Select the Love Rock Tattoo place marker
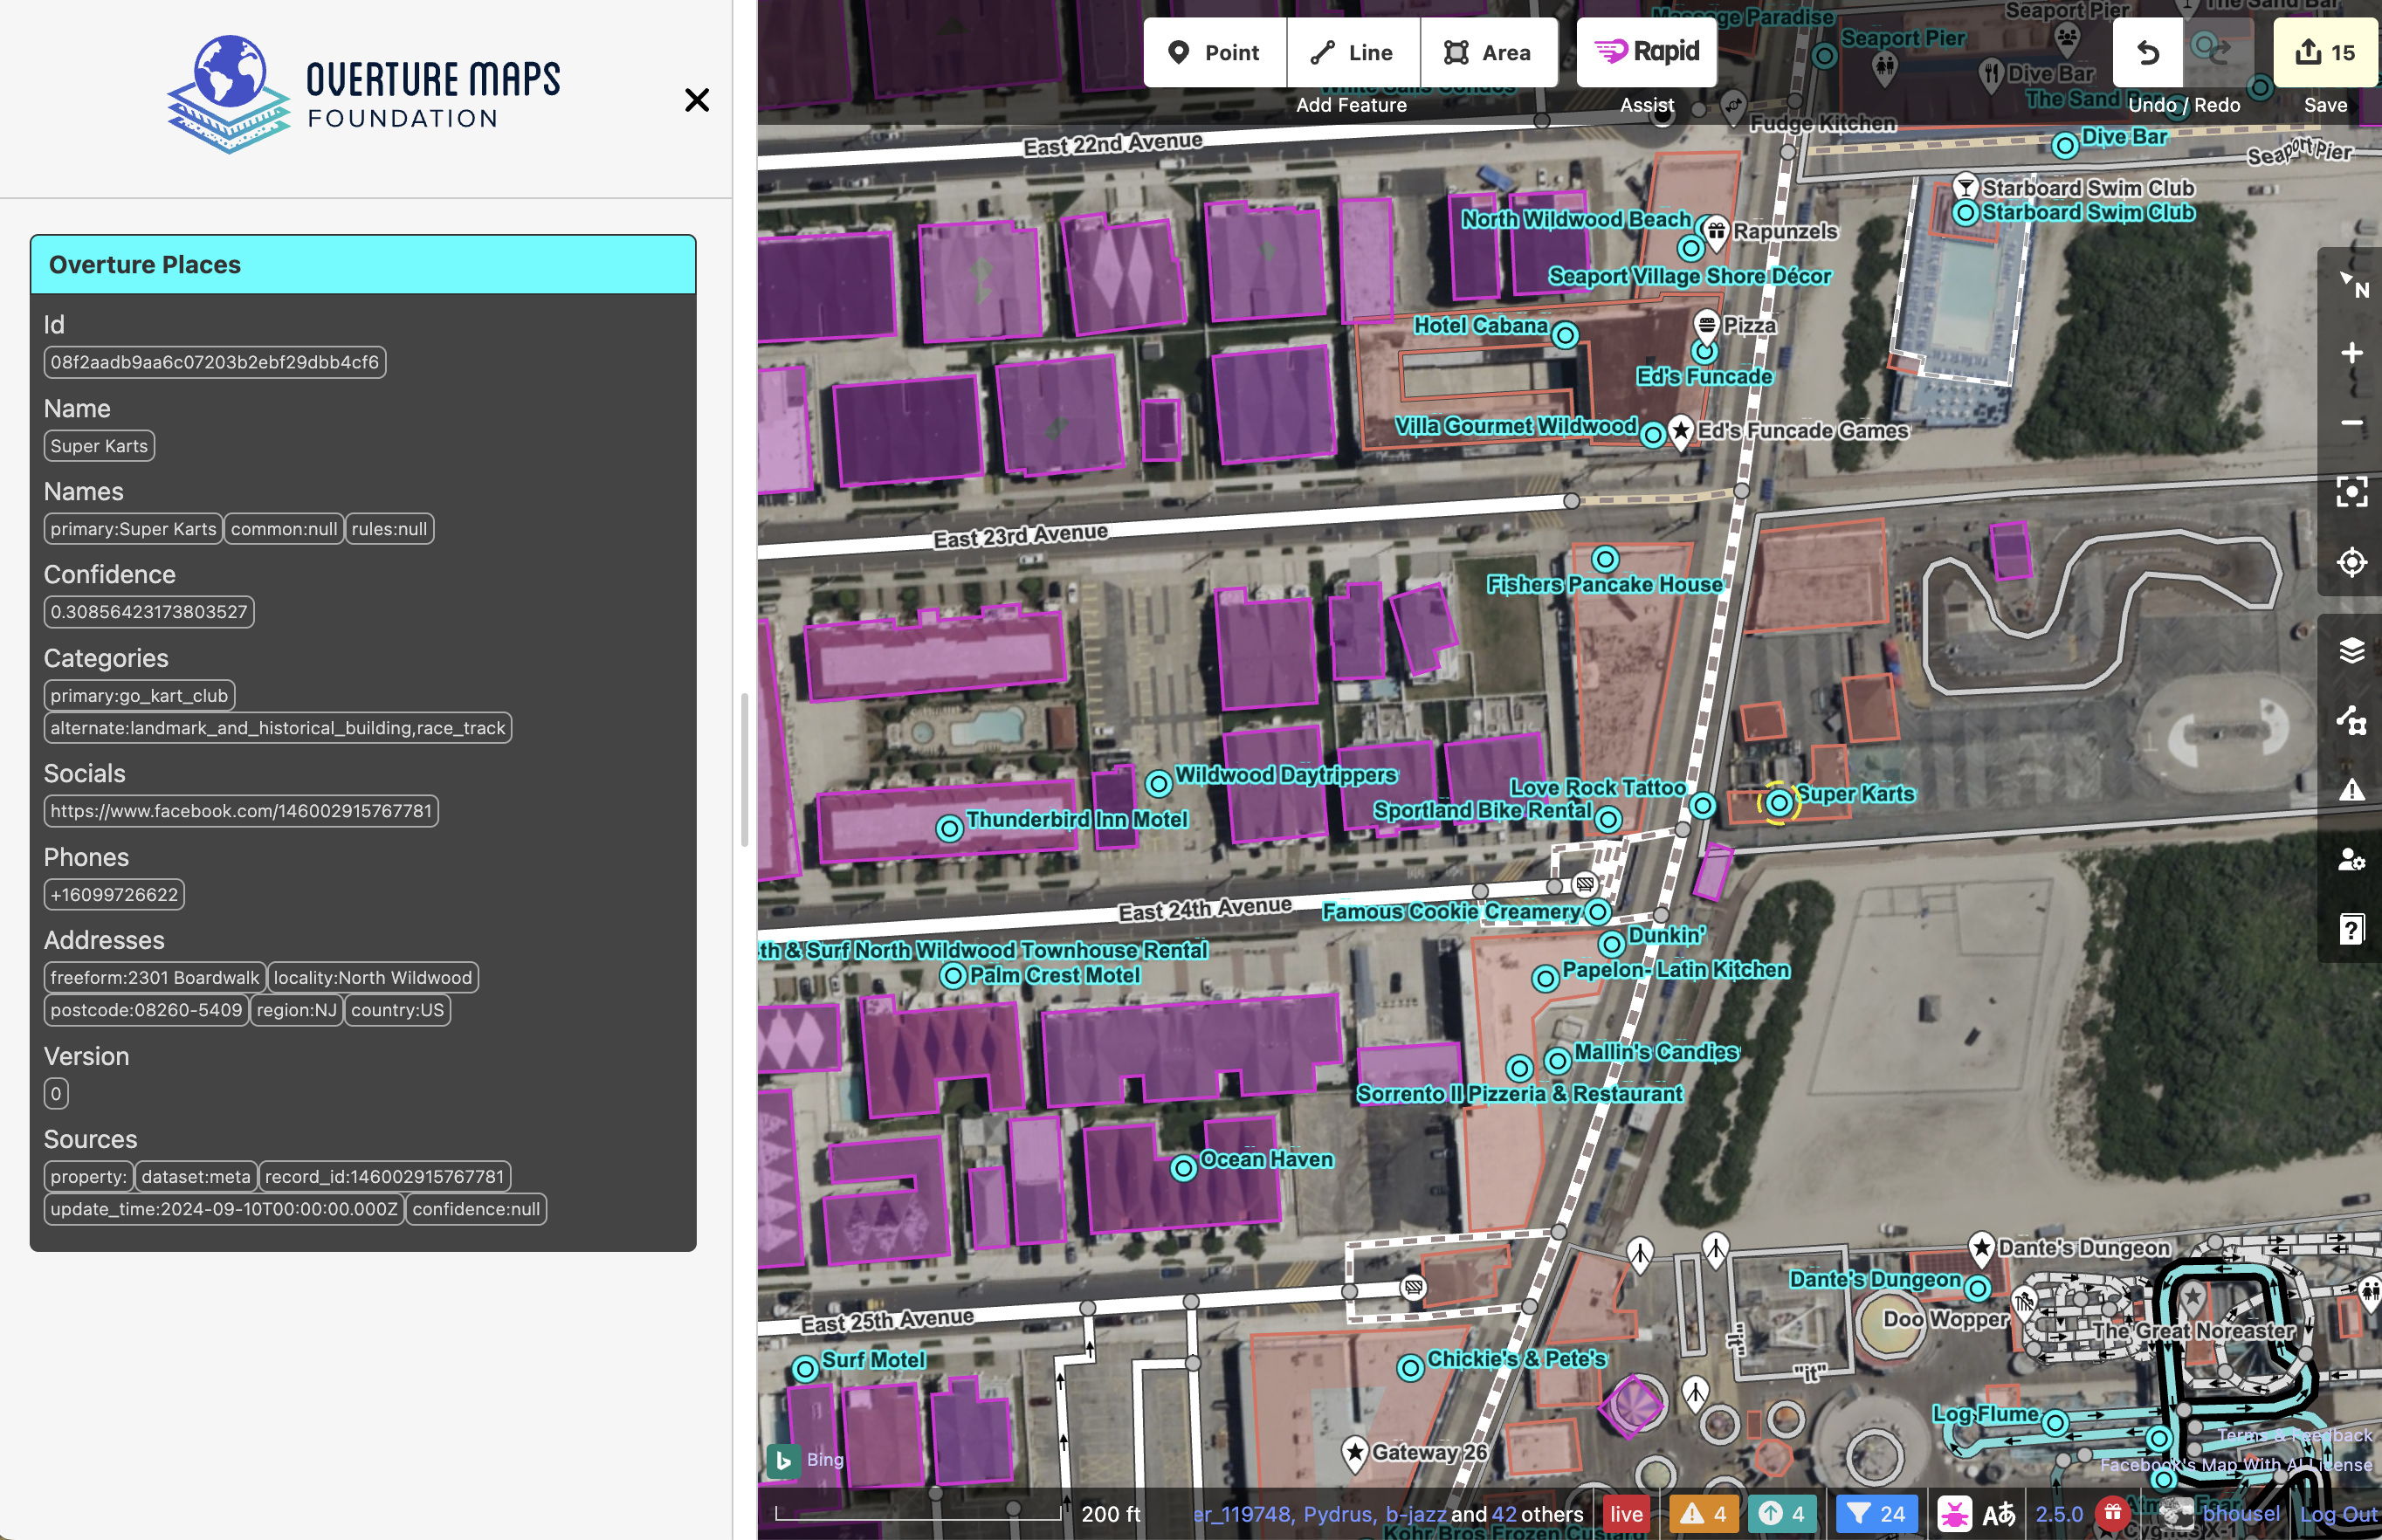Screen dimensions: 2382x1540 (1702, 806)
